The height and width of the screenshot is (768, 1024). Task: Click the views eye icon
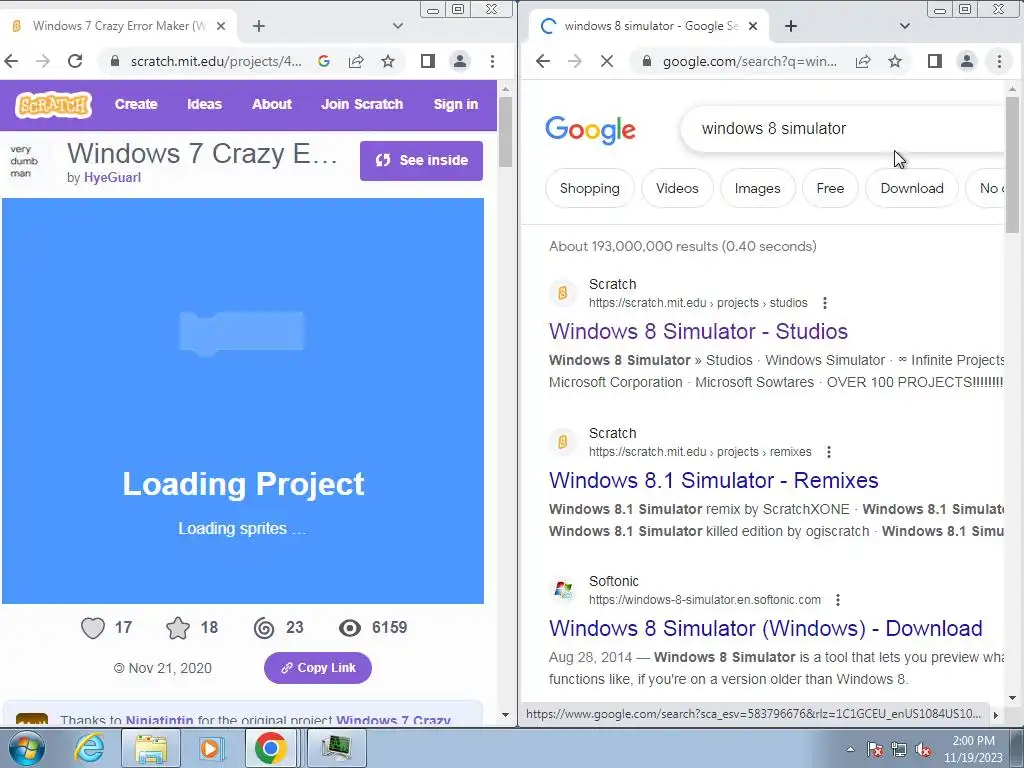[350, 628]
